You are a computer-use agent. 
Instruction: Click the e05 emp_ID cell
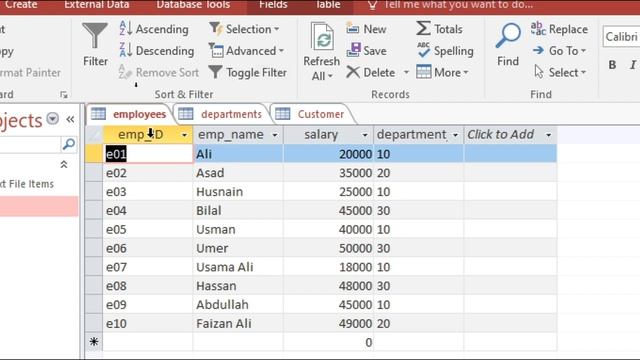[148, 229]
